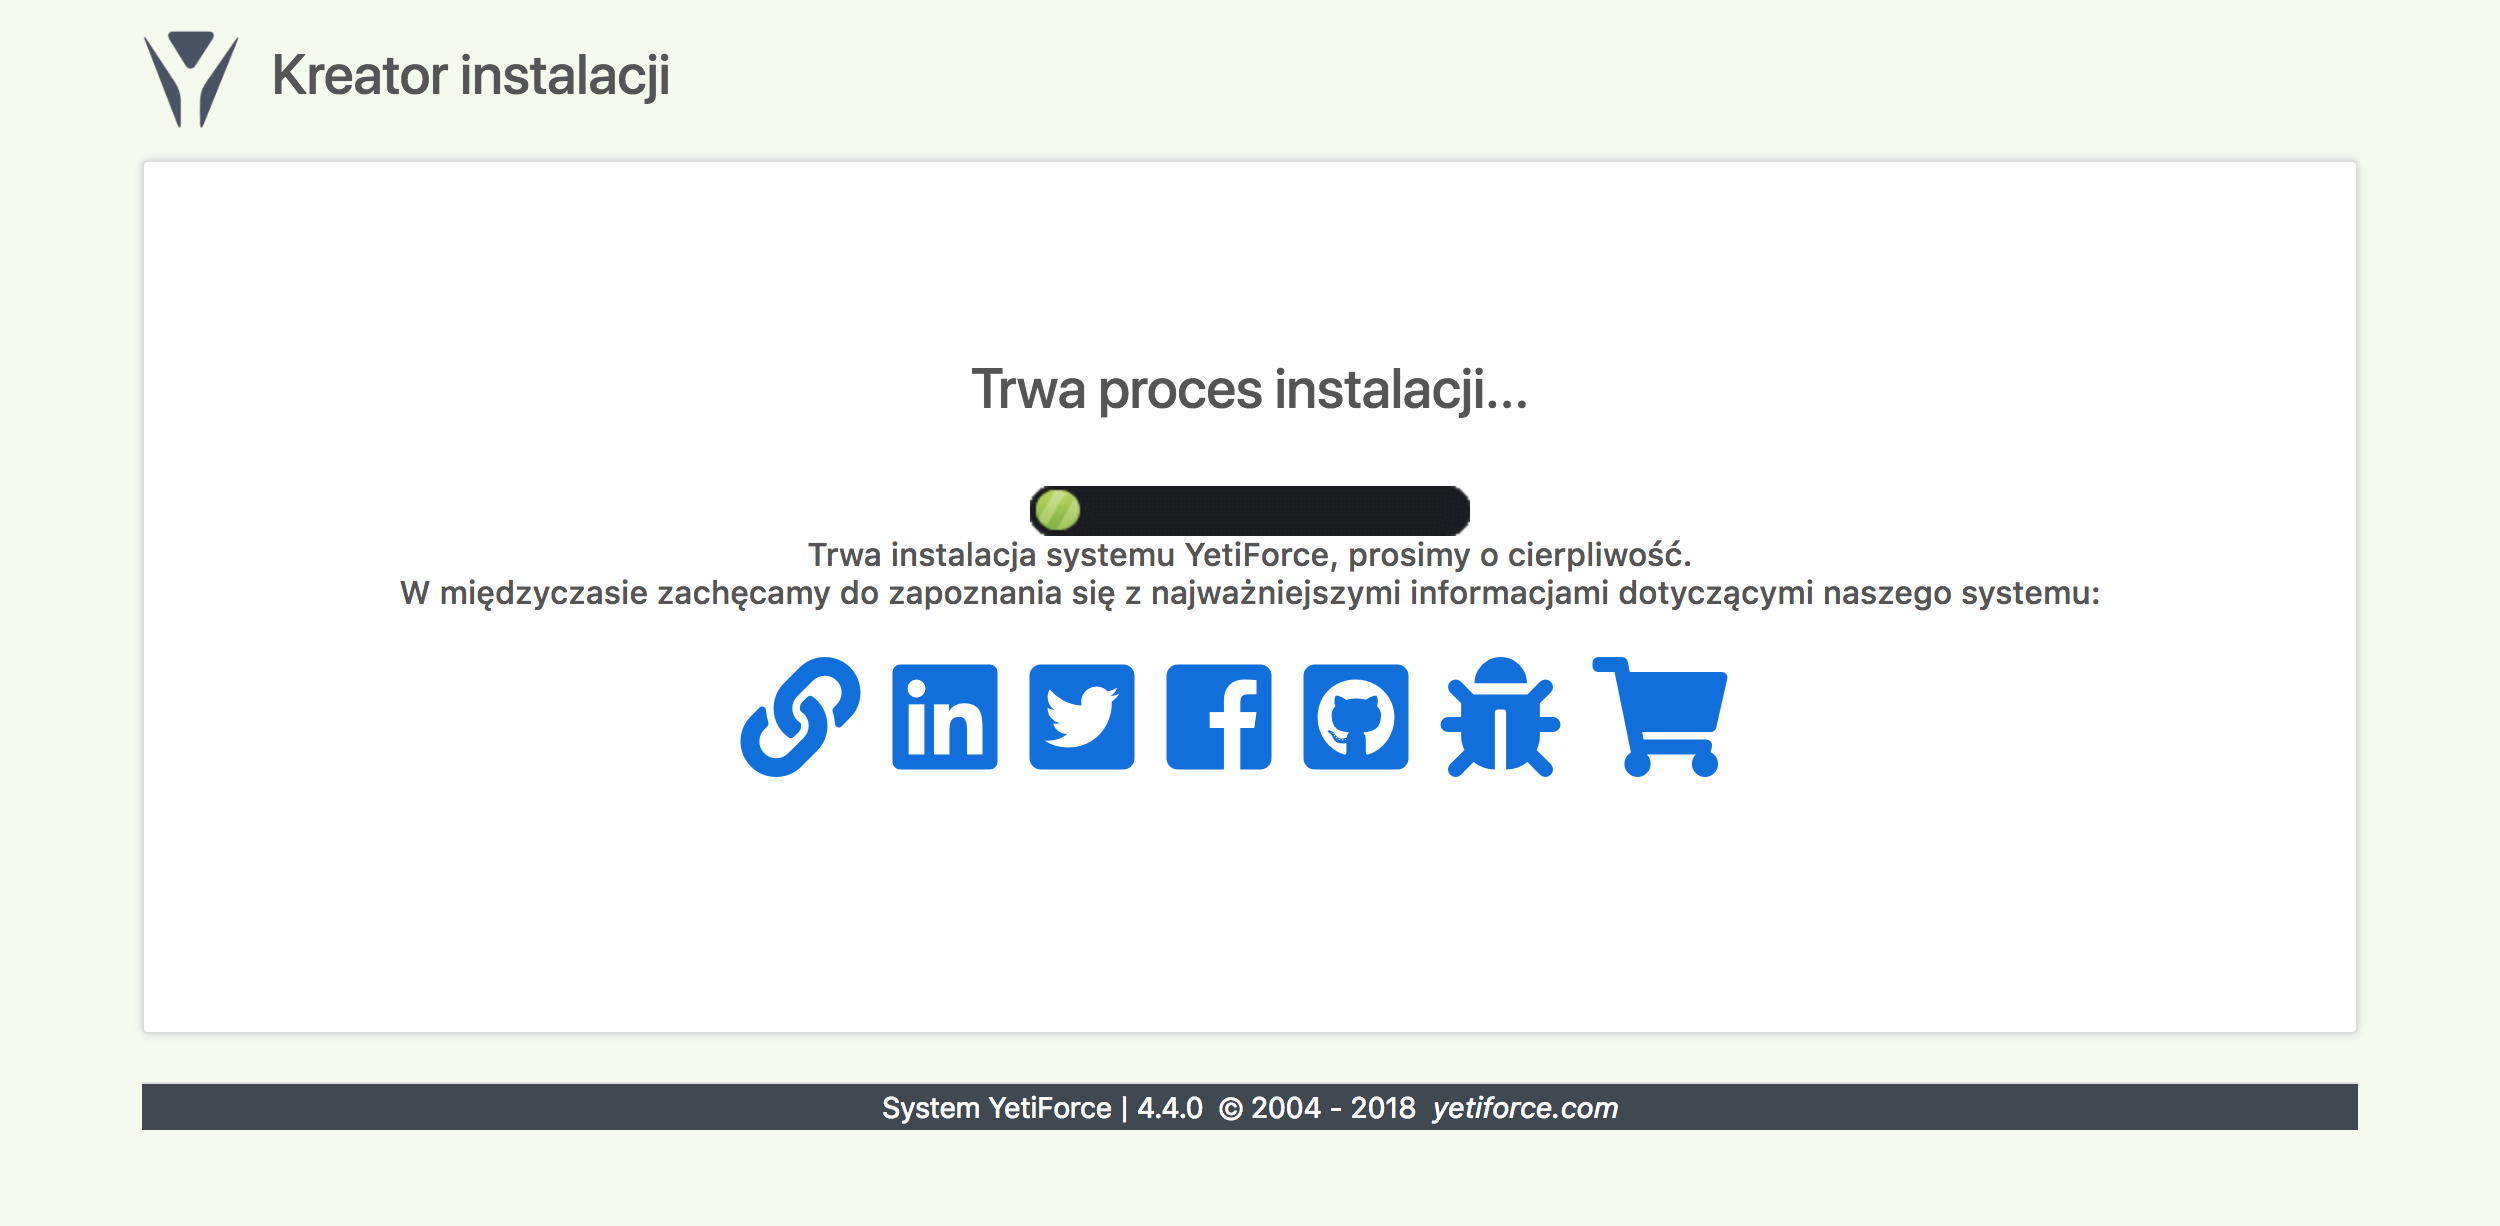This screenshot has width=2500, height=1226.
Task: Open the LinkedIn icon link
Action: pyautogui.click(x=945, y=717)
